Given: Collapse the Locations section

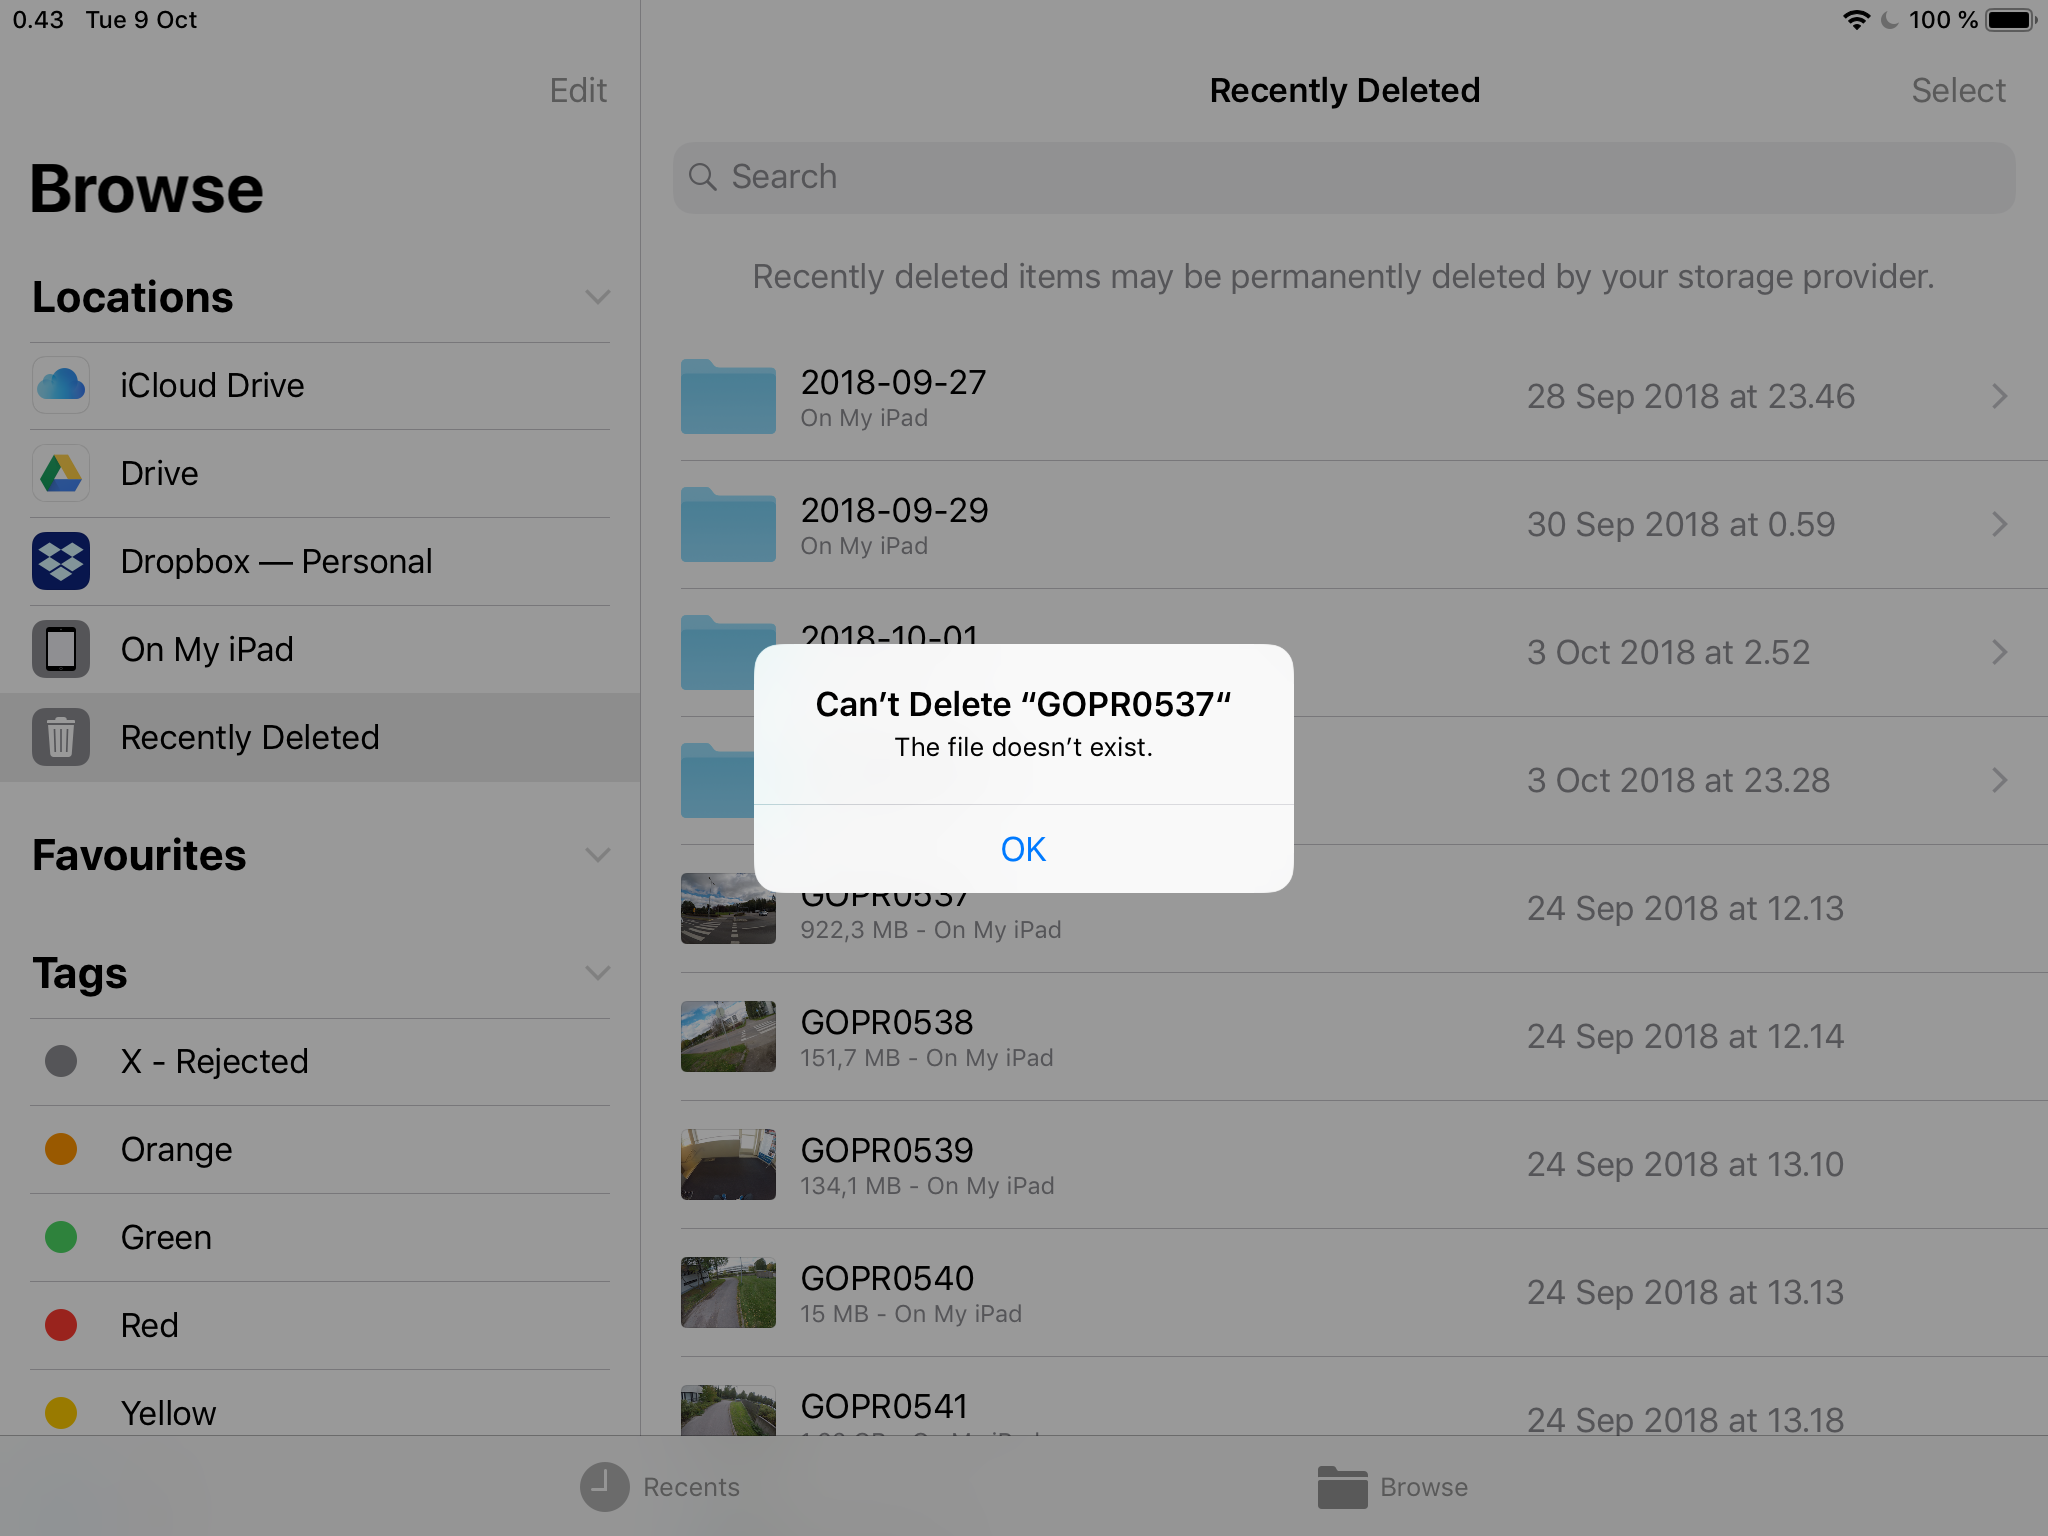Looking at the screenshot, I should [x=597, y=297].
